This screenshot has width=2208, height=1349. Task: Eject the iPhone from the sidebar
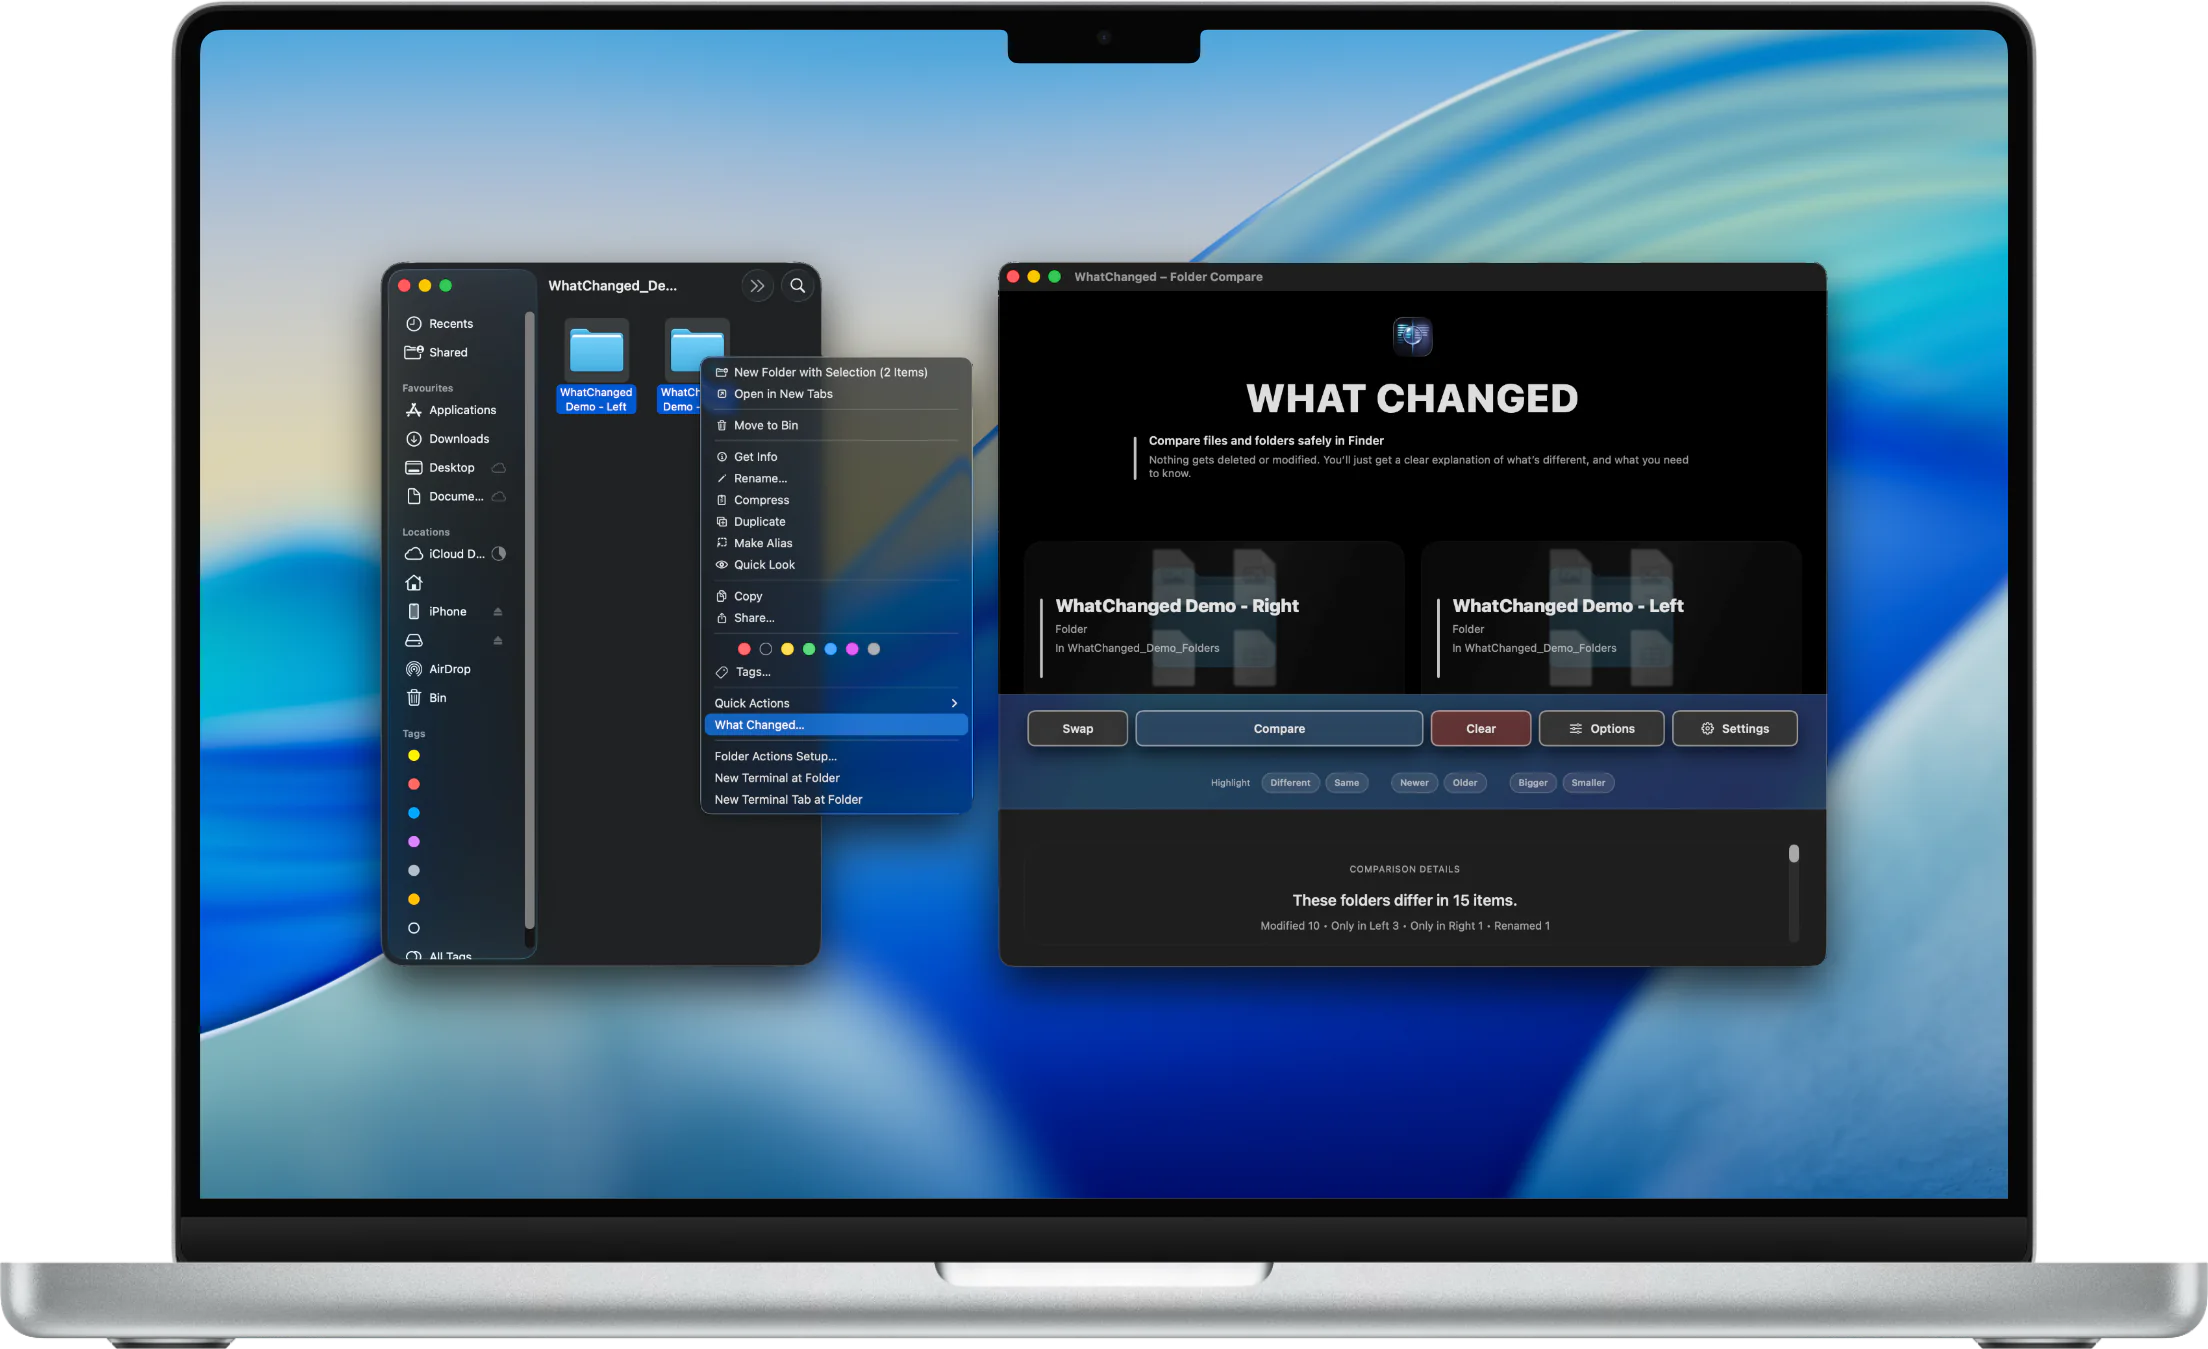[498, 612]
